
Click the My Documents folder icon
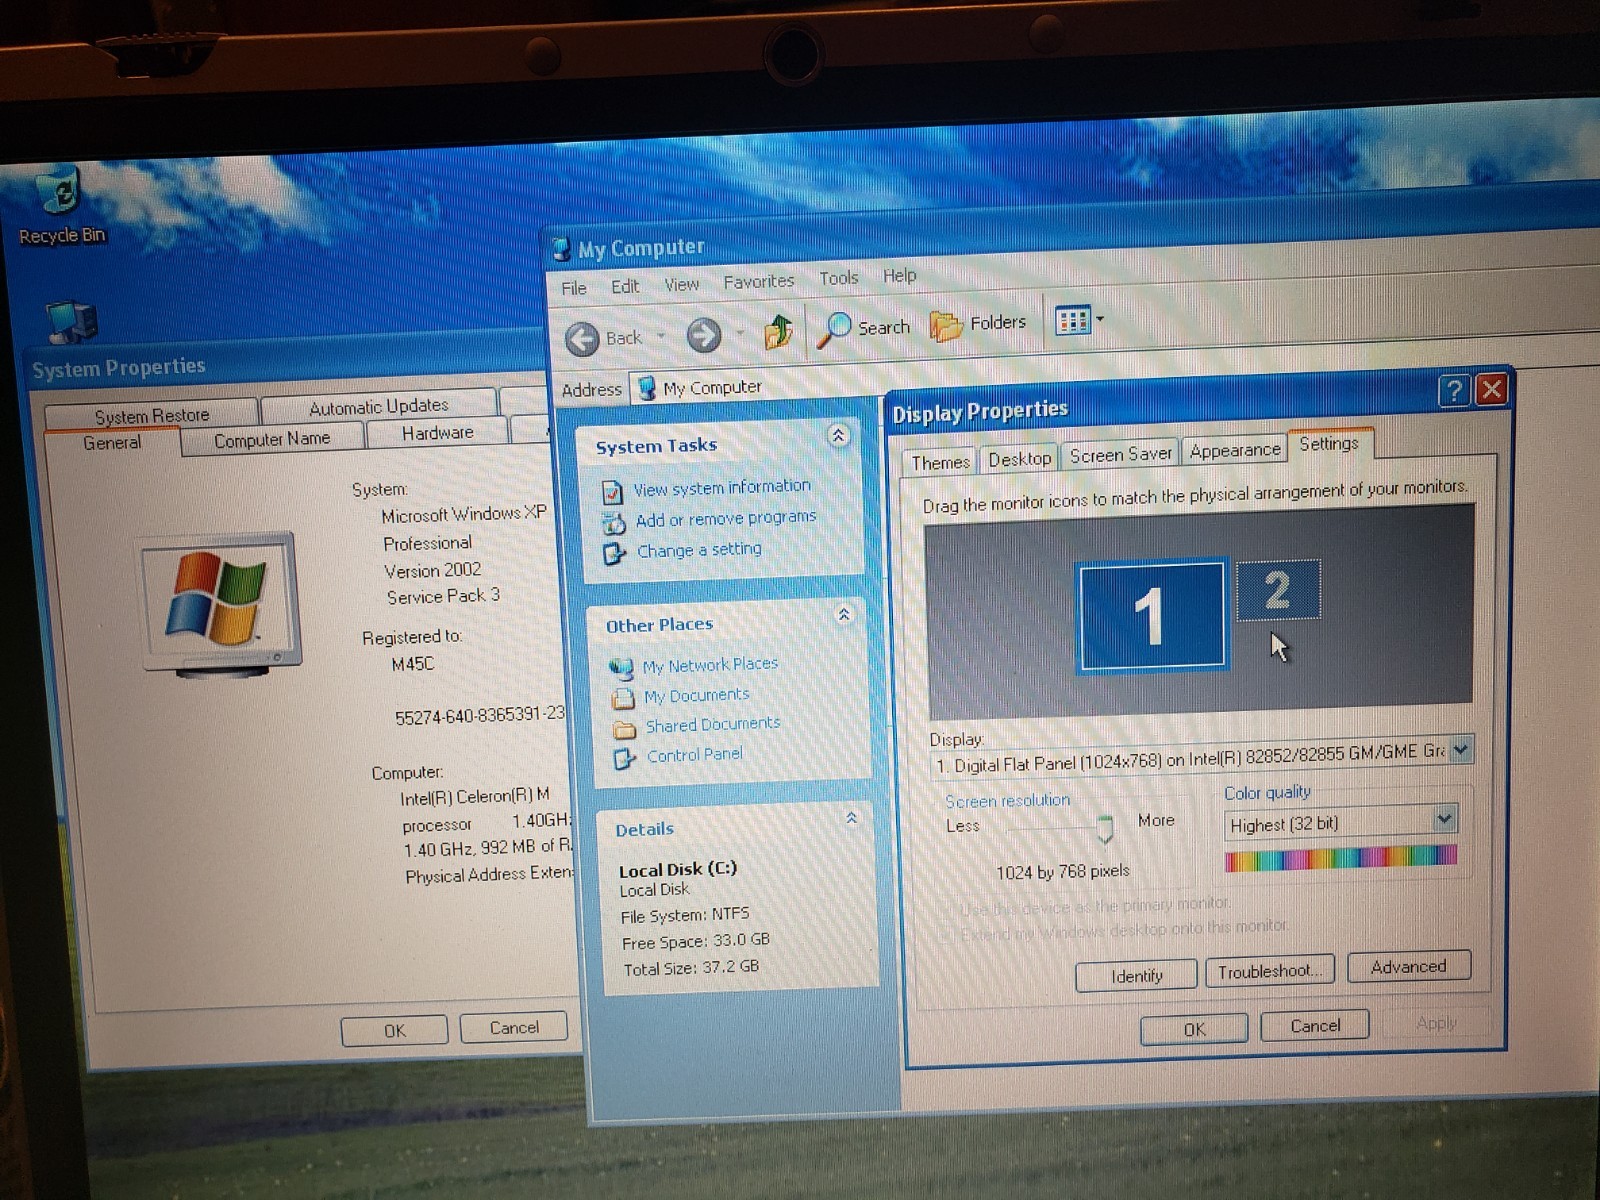pos(623,697)
